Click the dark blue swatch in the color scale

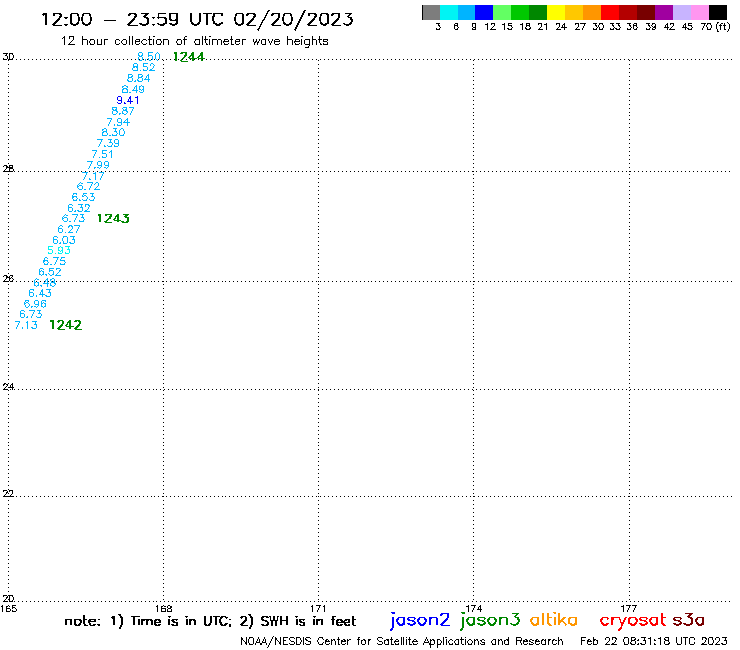(484, 12)
